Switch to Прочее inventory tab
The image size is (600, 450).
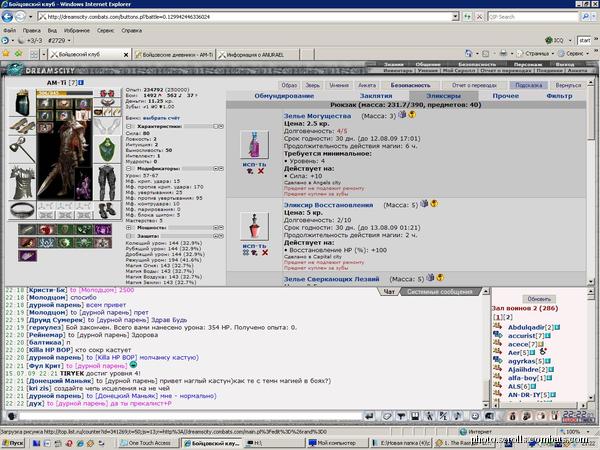[x=505, y=96]
